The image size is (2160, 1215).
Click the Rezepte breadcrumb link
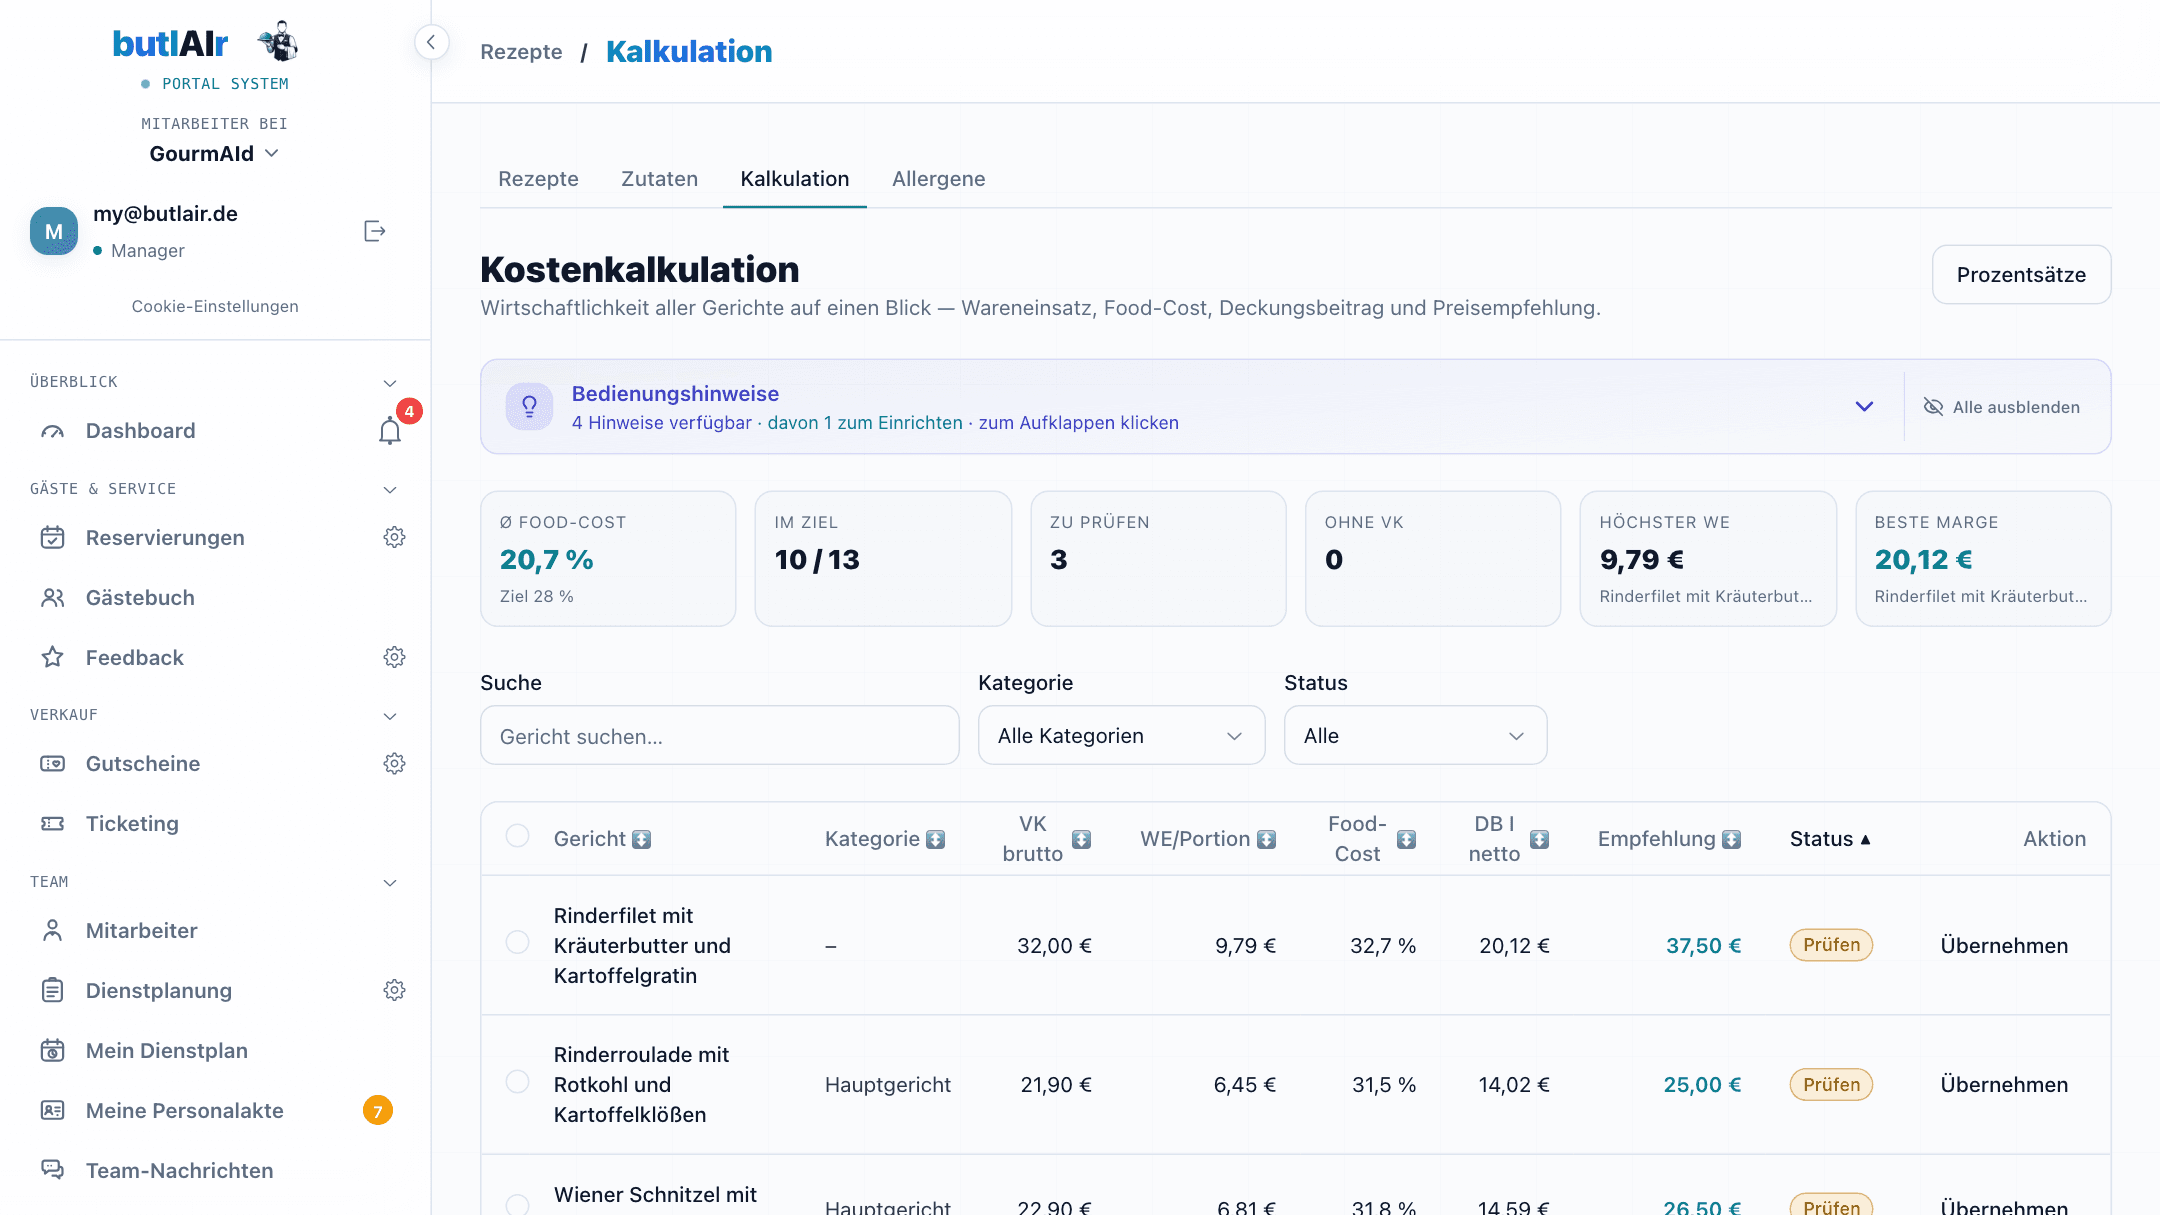point(521,52)
